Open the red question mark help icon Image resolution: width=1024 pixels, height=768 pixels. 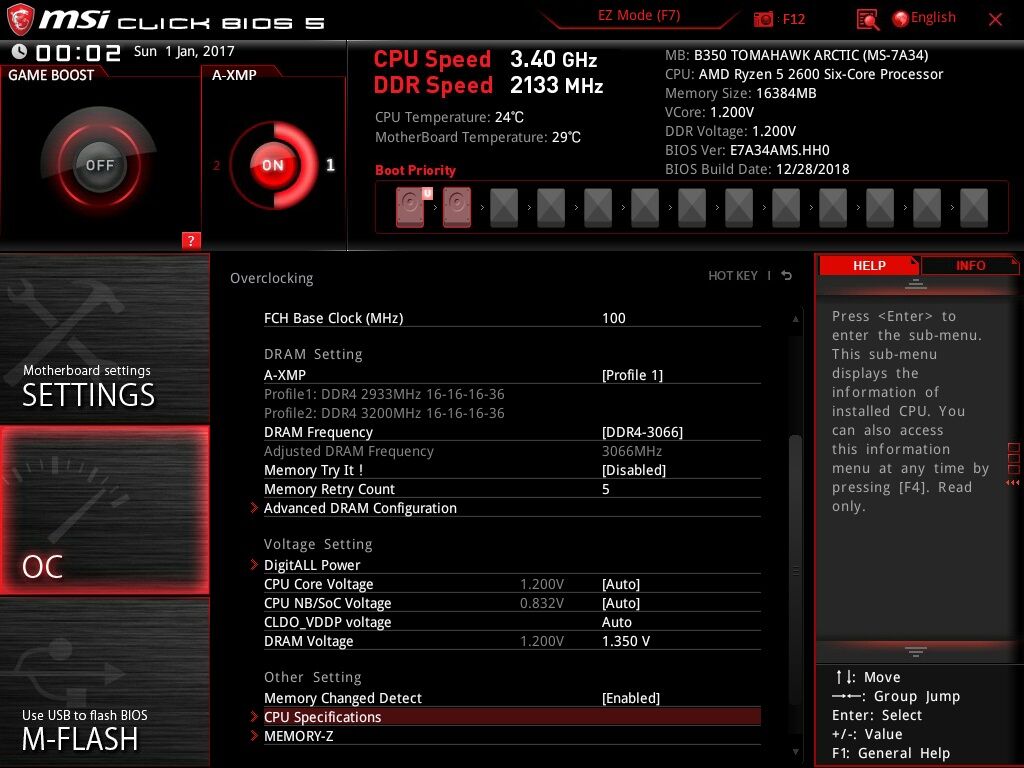coord(191,240)
